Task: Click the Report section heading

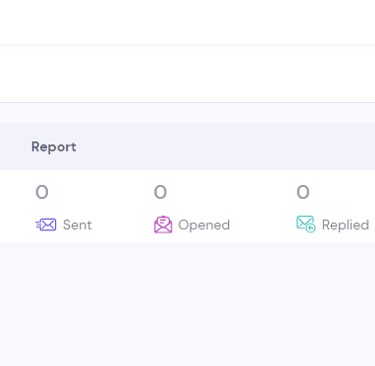Action: (x=54, y=147)
